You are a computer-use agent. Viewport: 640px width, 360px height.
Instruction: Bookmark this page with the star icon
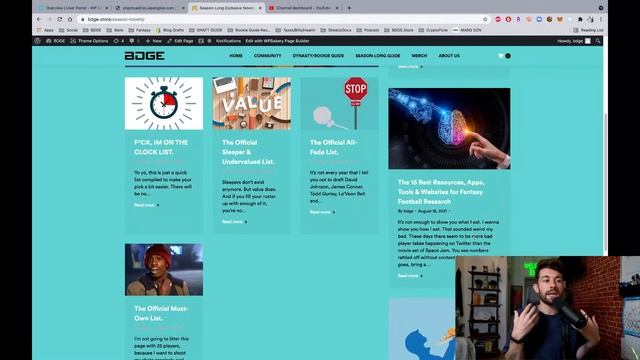click(x=485, y=19)
